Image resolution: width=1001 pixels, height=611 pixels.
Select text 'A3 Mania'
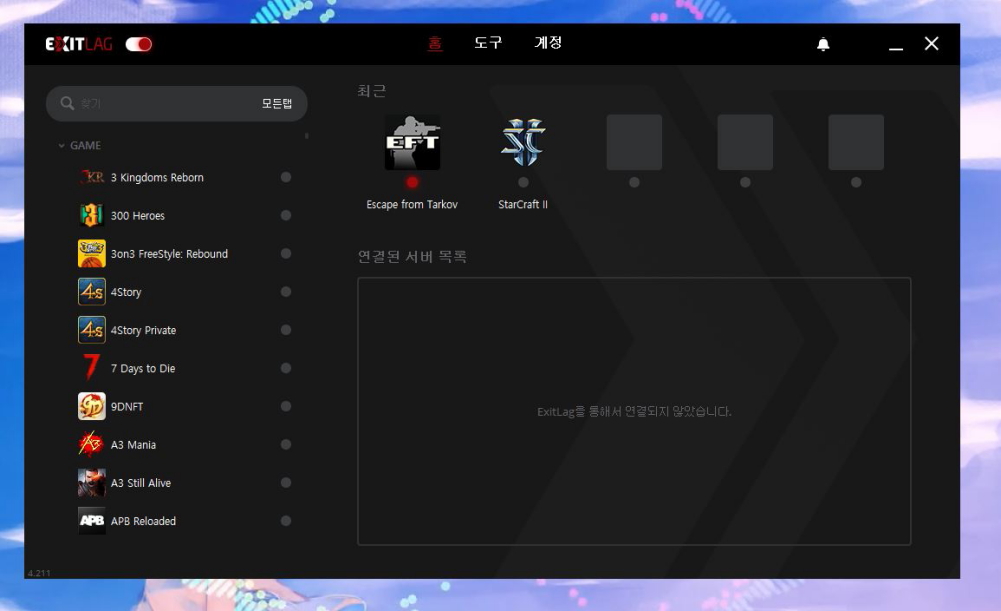click(133, 445)
